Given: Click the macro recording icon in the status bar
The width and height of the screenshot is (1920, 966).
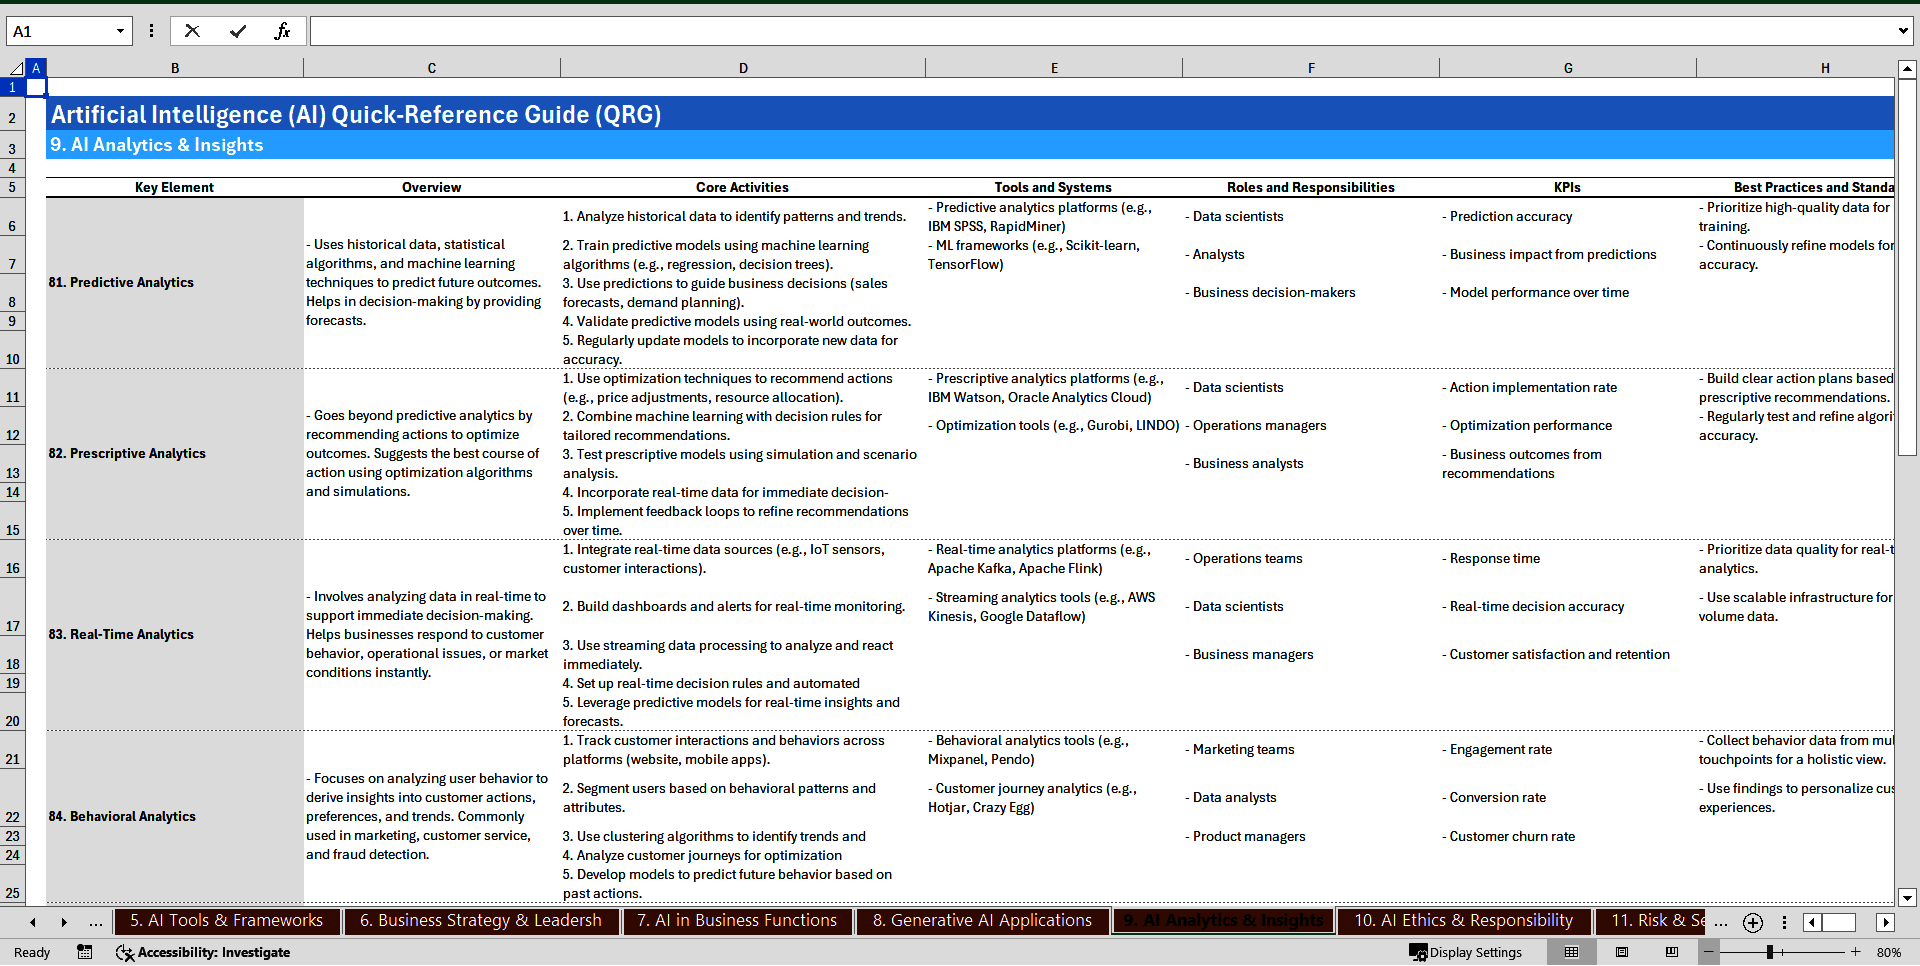Looking at the screenshot, I should coord(84,953).
